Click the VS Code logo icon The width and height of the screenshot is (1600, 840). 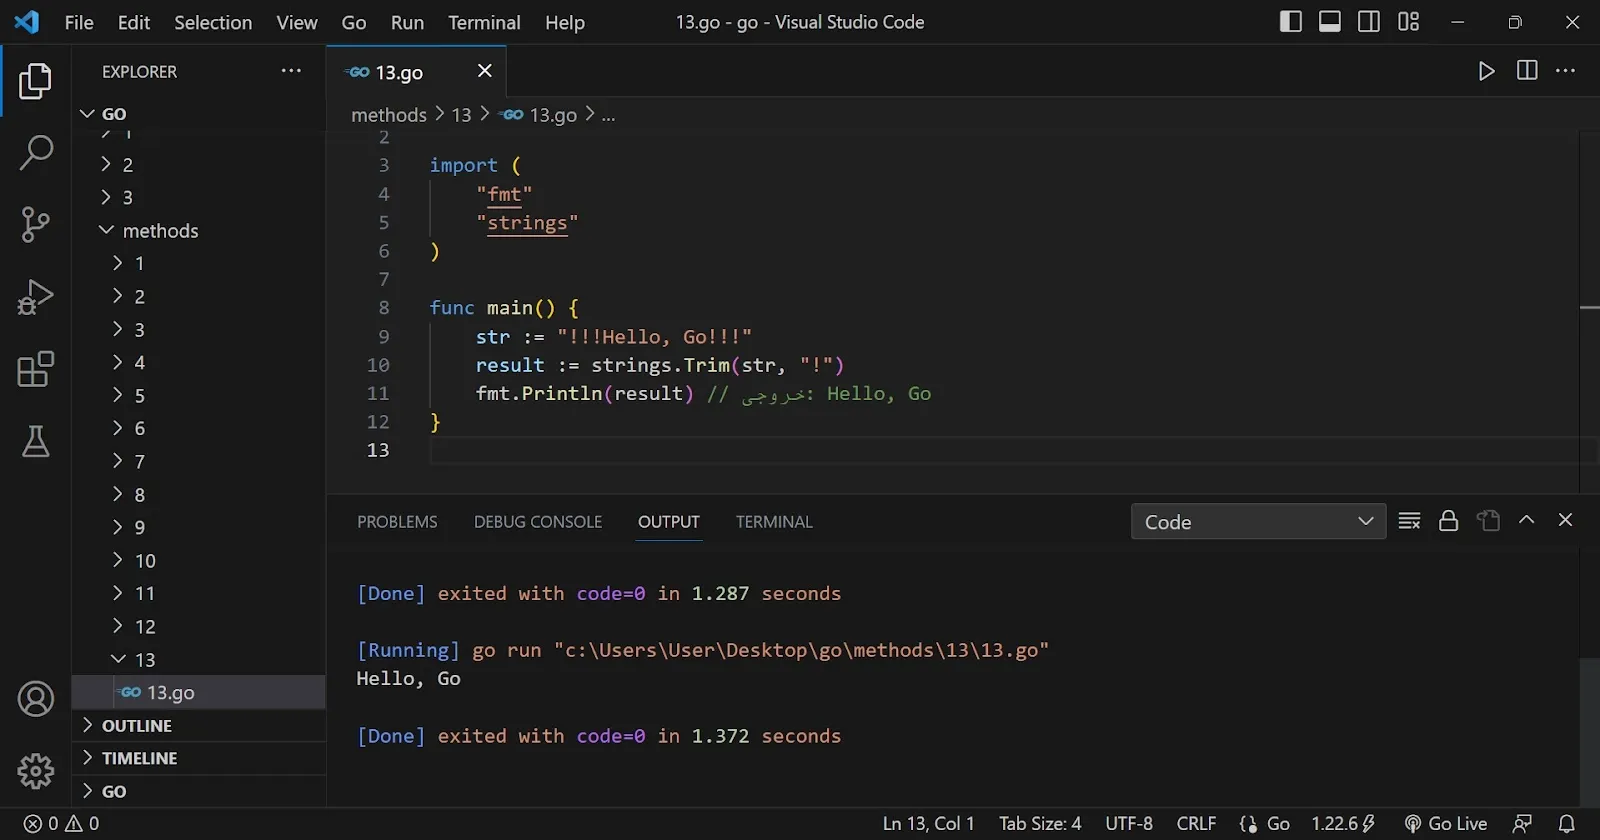coord(27,22)
